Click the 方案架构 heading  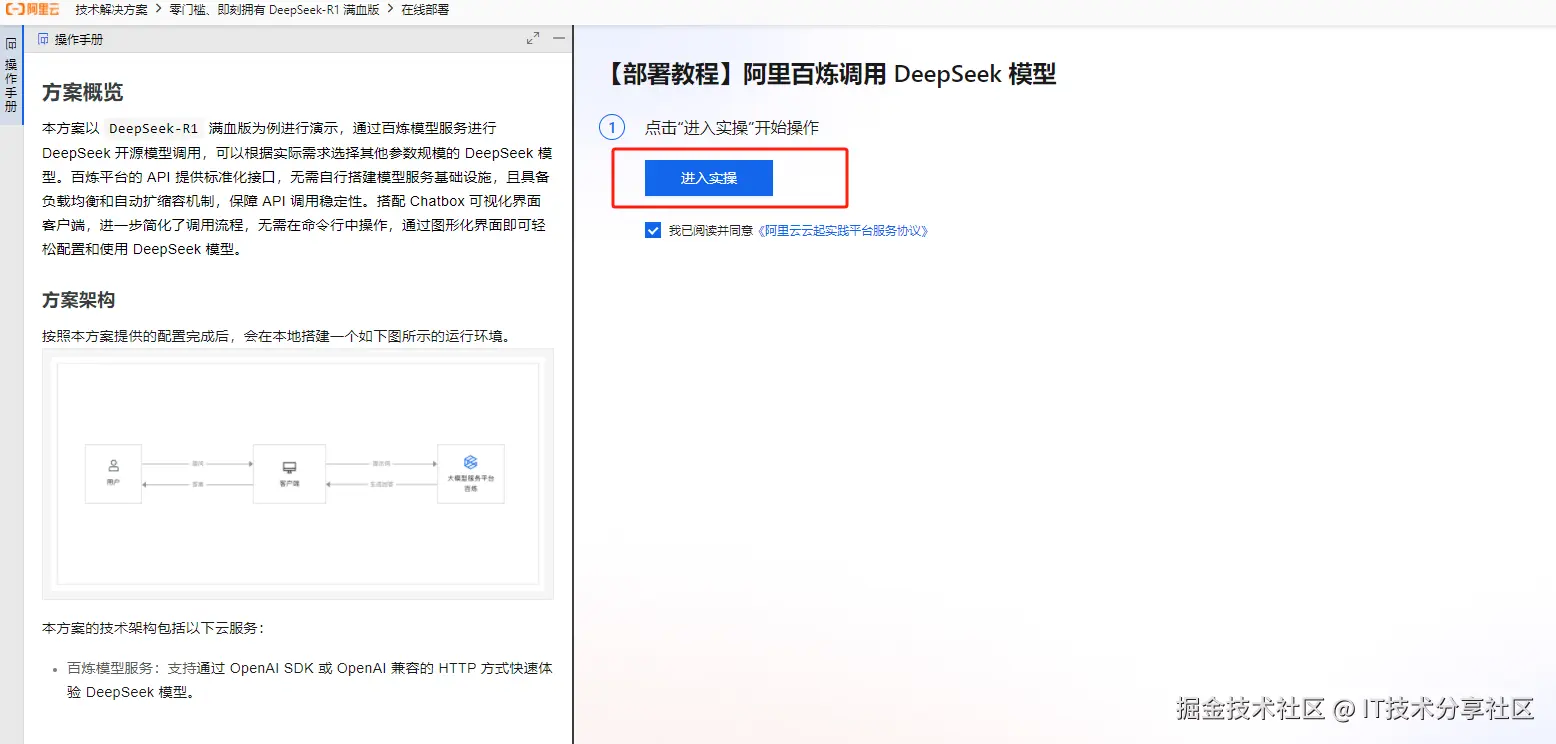79,300
